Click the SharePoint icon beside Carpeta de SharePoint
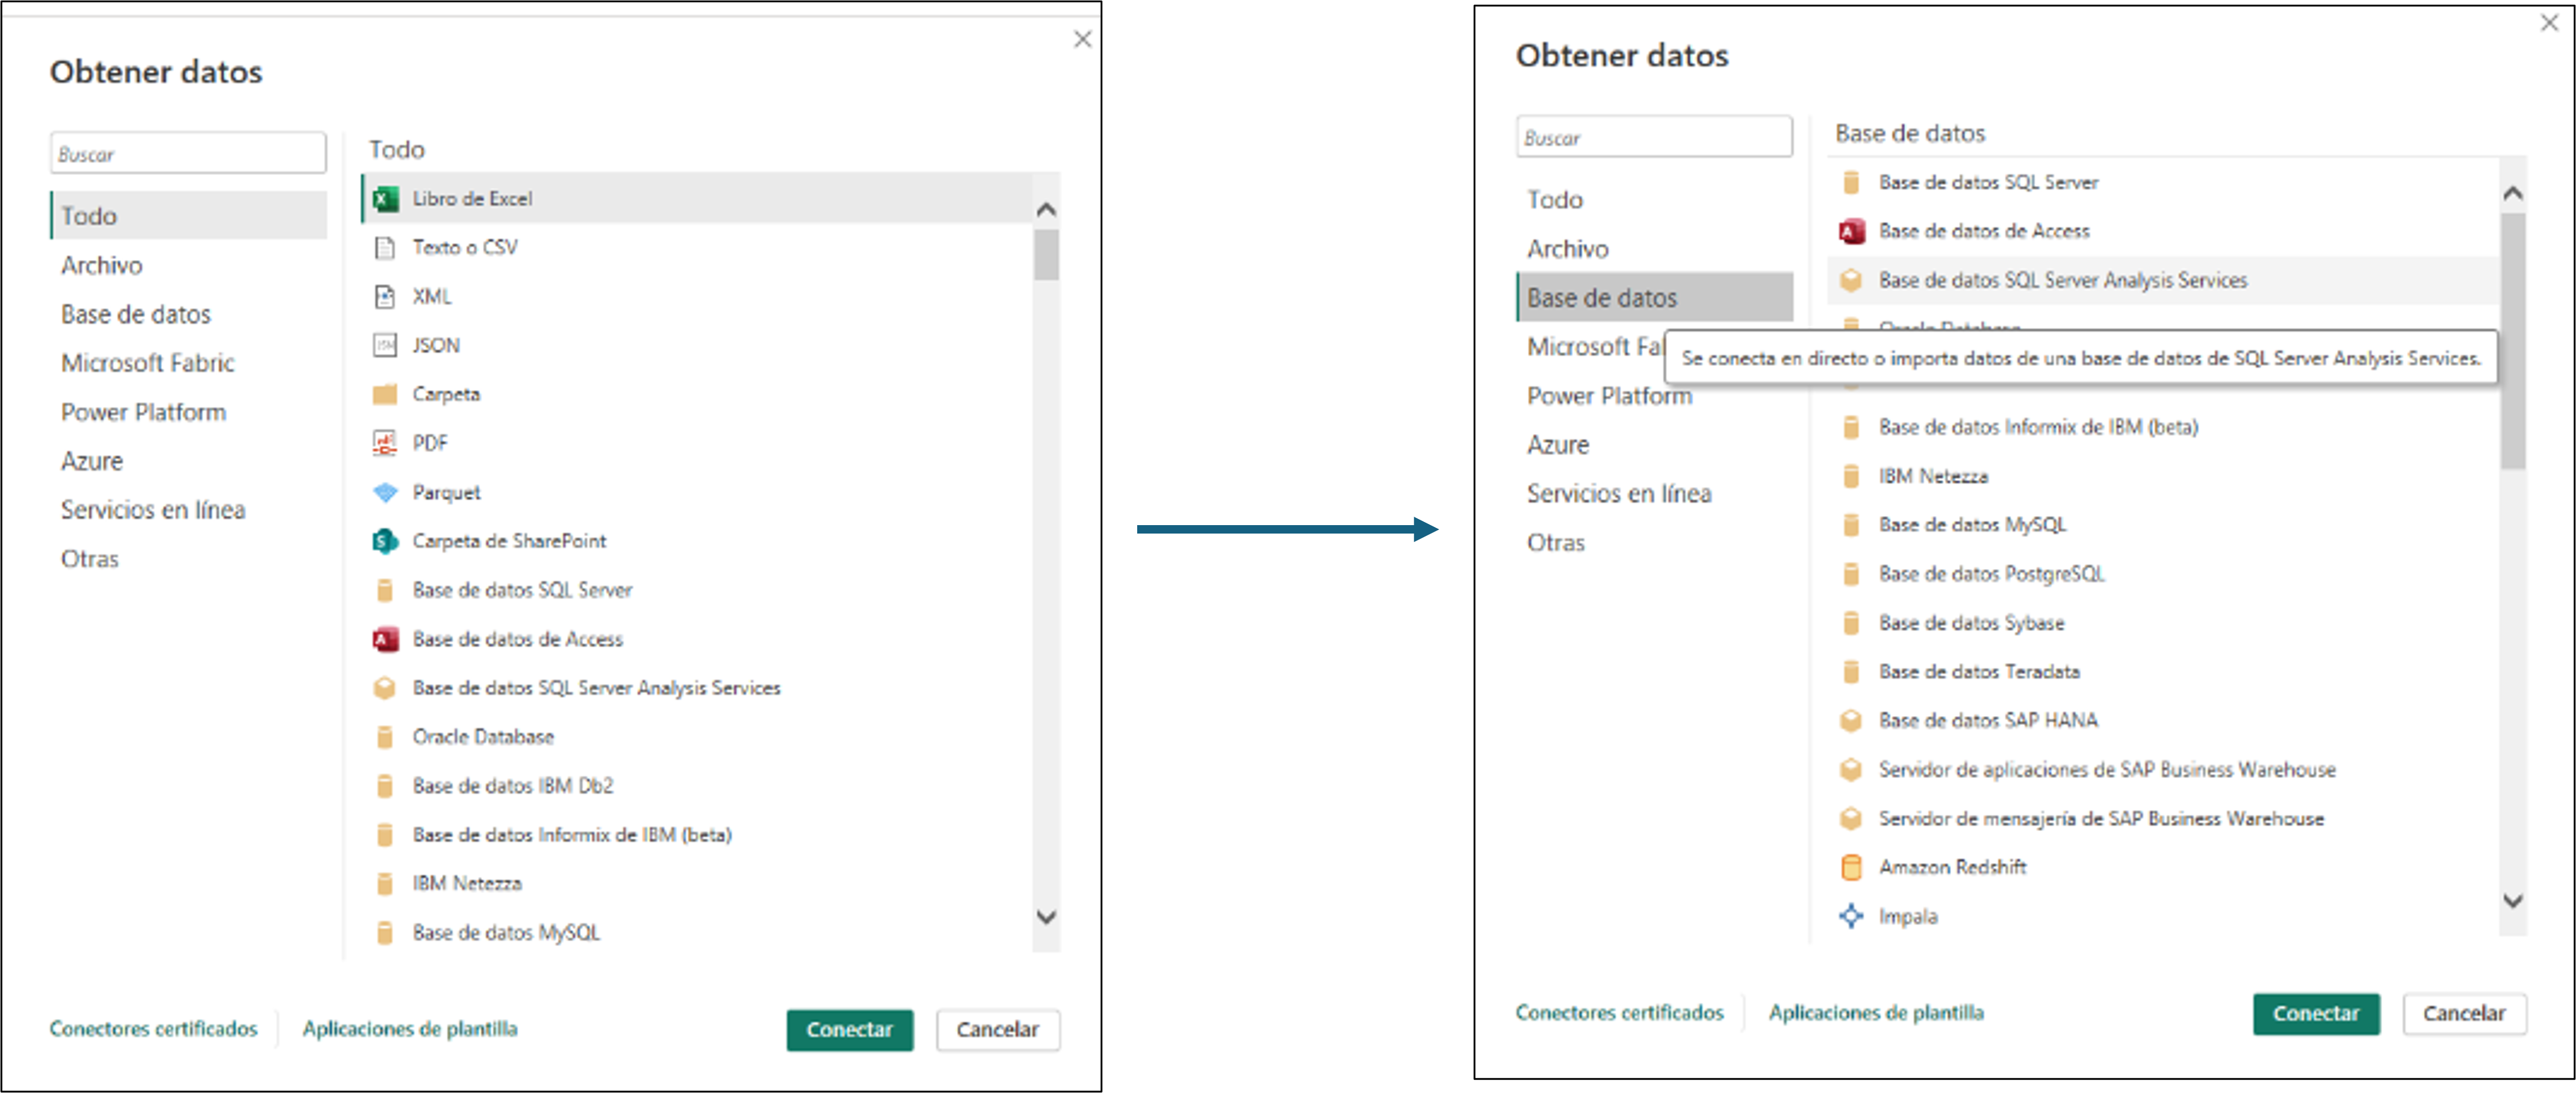This screenshot has height=1093, width=2576. [x=385, y=541]
